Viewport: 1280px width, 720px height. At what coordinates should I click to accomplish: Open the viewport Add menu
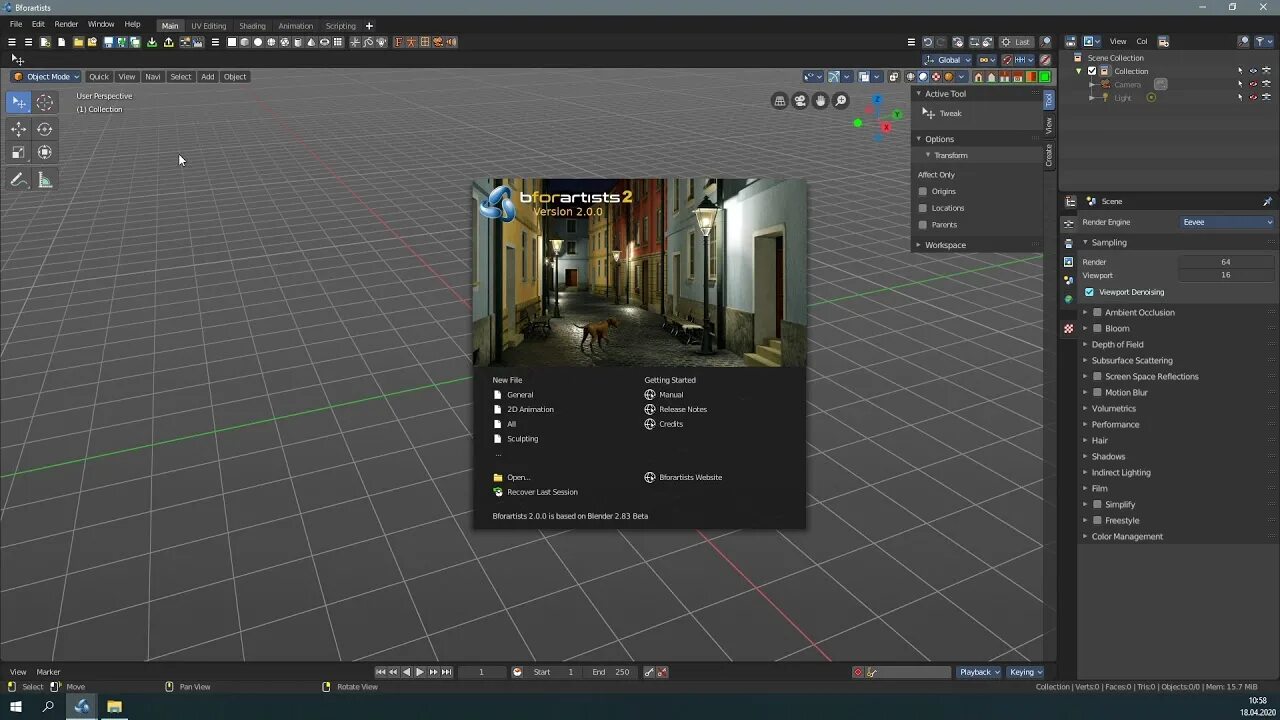coord(207,77)
